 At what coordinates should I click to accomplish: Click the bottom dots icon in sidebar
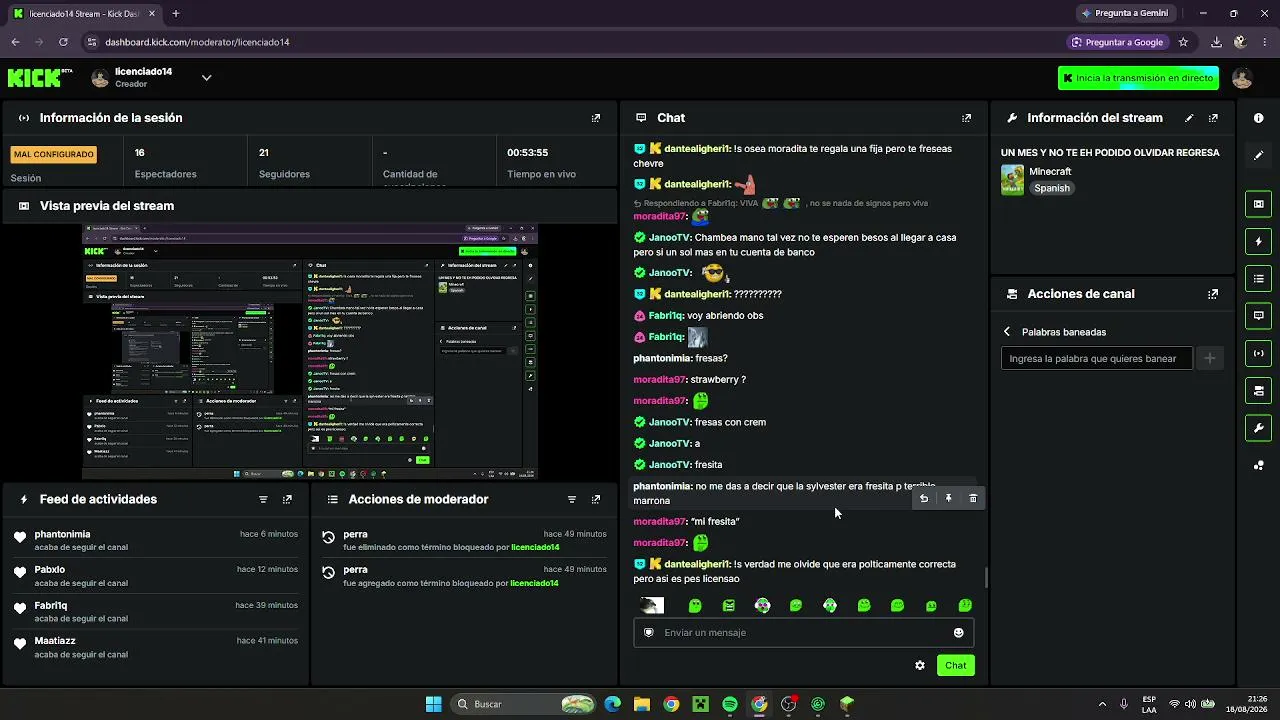click(x=1258, y=465)
